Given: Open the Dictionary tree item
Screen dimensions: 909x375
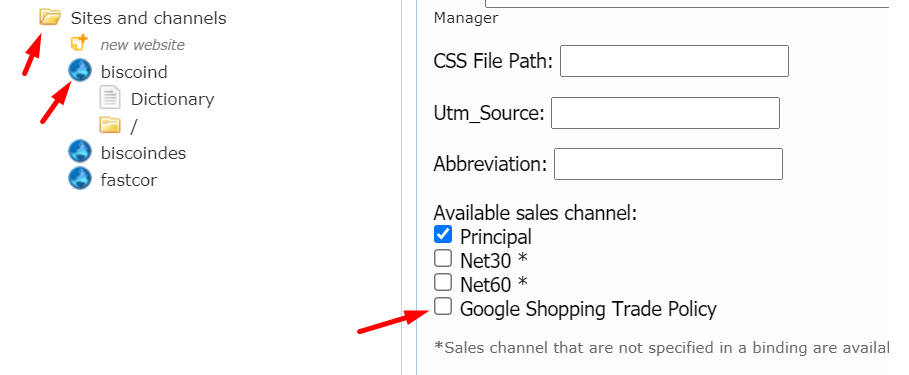Looking at the screenshot, I should pos(173,99).
